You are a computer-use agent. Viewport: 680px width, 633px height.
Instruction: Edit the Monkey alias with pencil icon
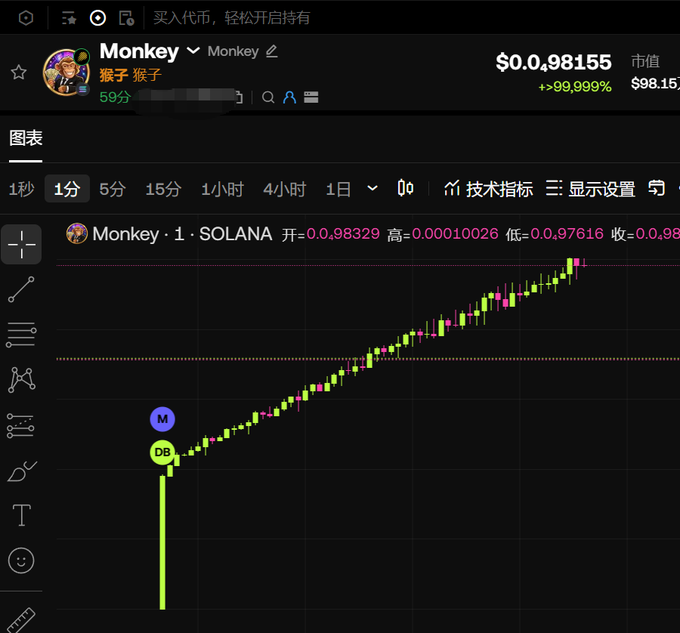coord(271,51)
